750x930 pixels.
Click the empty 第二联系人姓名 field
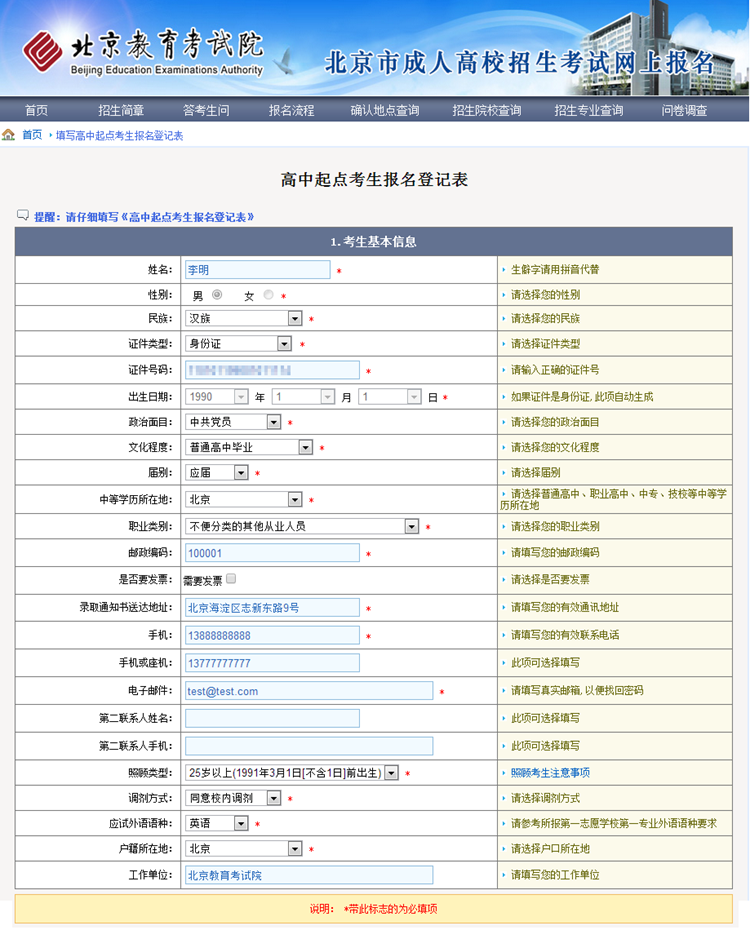(272, 718)
